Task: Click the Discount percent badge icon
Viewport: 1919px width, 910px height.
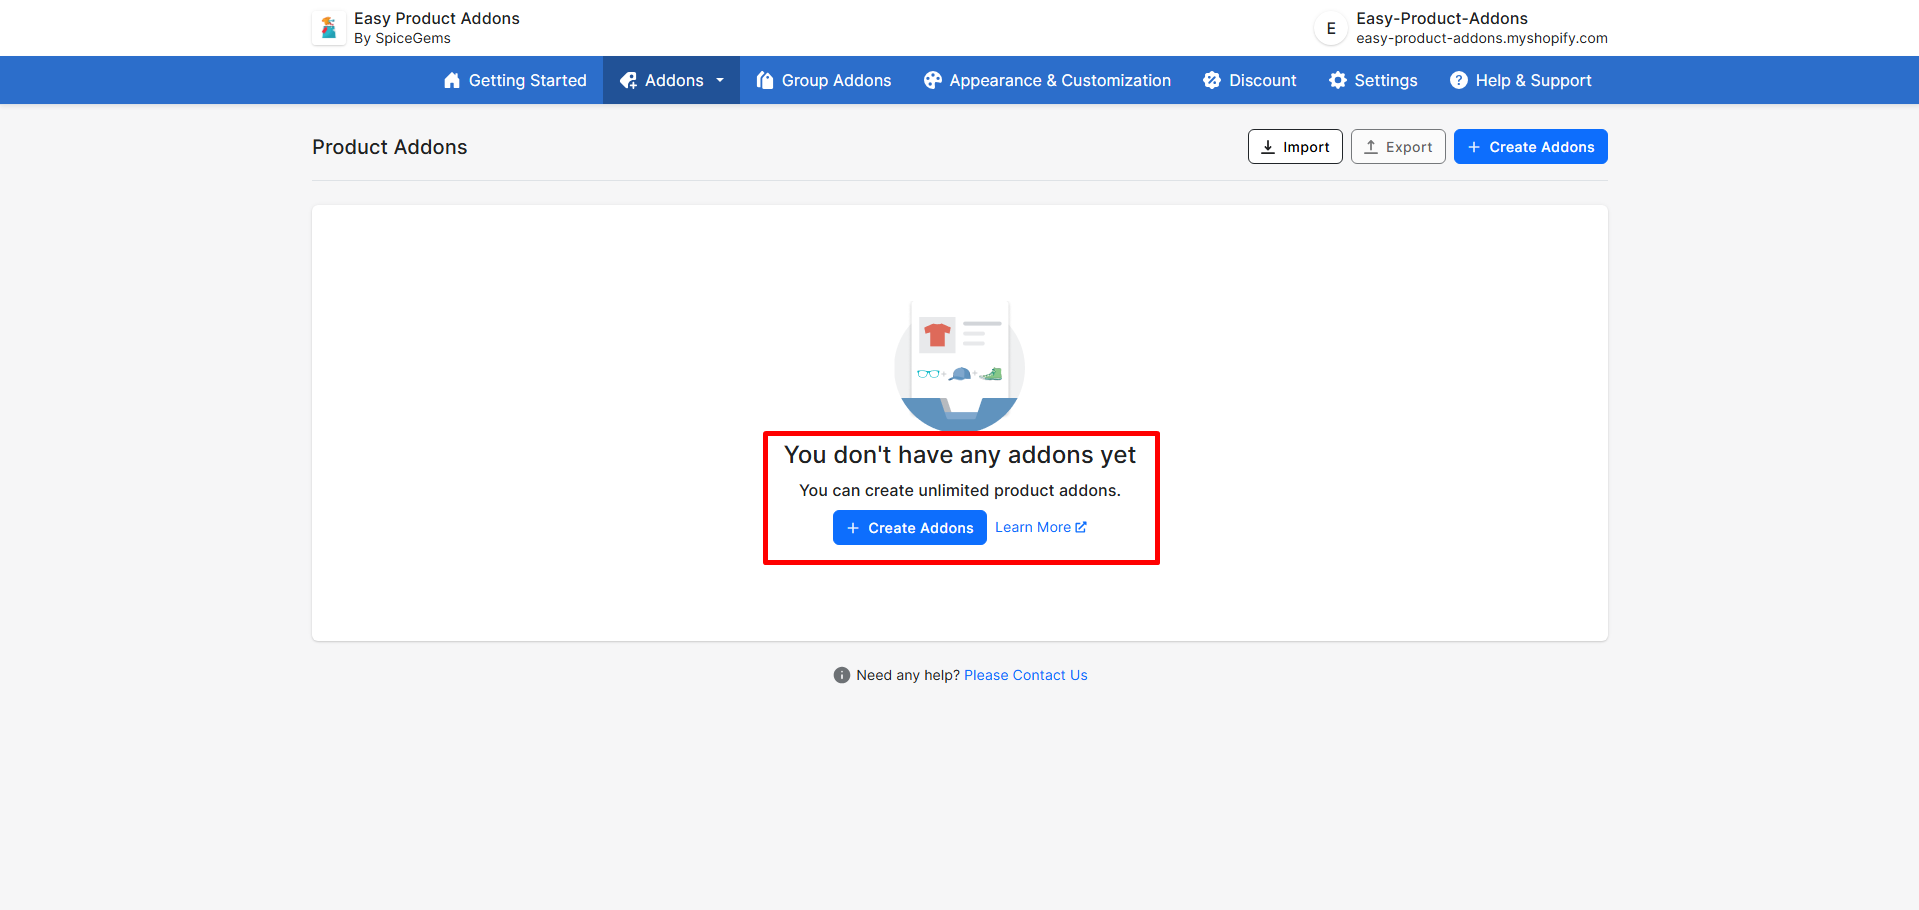Action: click(1212, 81)
